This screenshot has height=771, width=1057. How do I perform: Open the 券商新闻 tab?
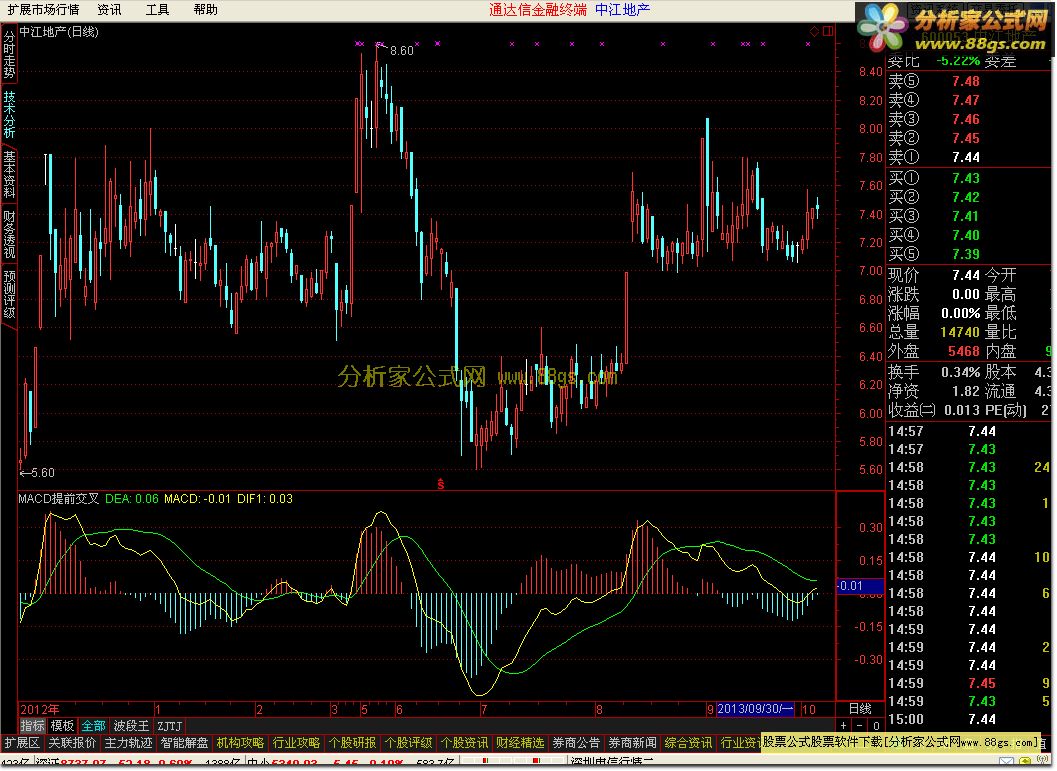click(632, 743)
